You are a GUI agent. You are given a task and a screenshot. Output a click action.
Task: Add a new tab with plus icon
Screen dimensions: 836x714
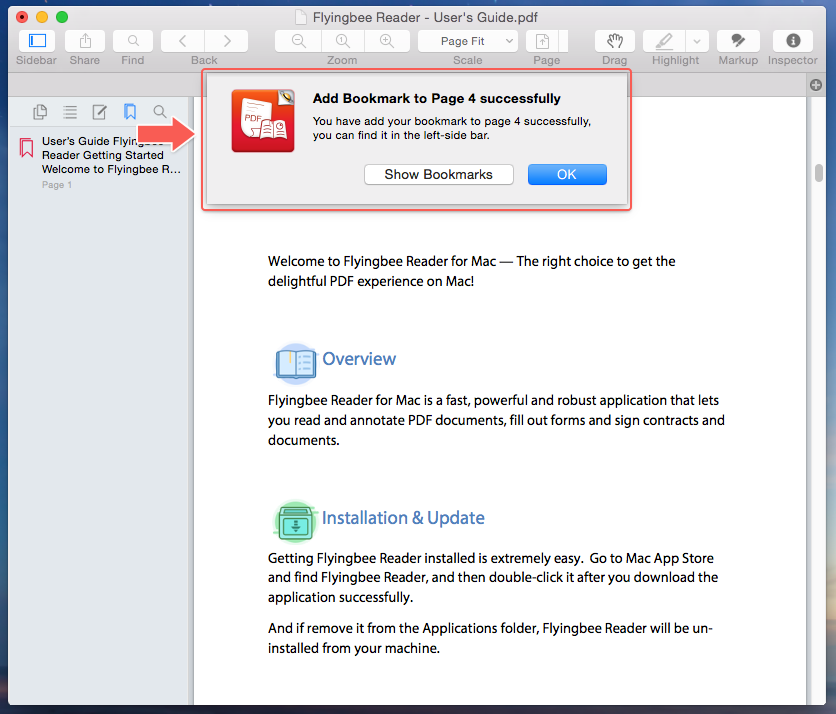click(x=816, y=85)
